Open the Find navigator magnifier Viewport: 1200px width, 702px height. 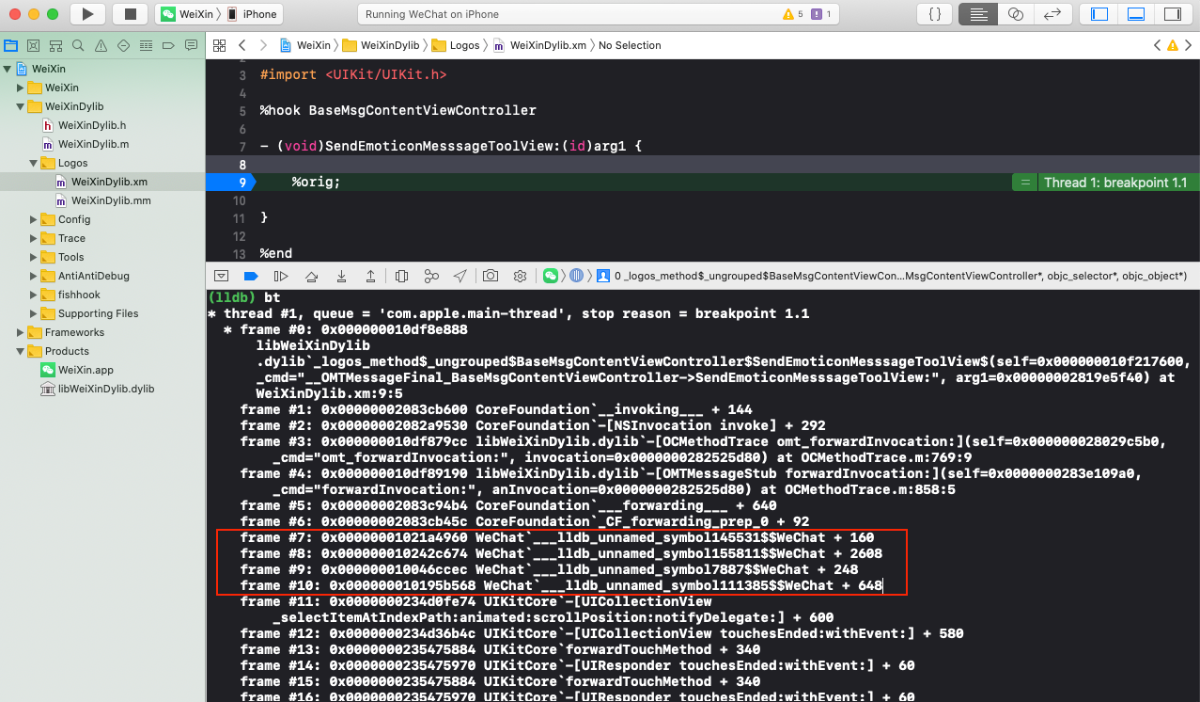(x=79, y=46)
